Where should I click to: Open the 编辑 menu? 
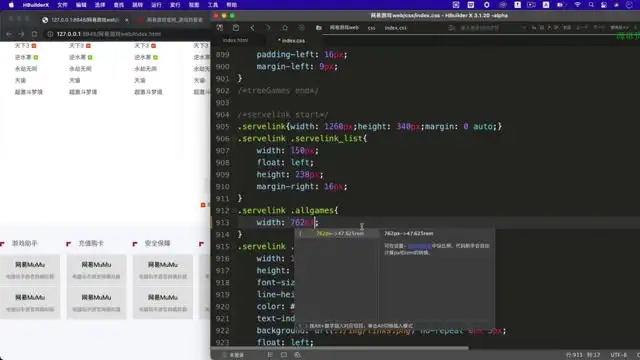tap(81, 5)
